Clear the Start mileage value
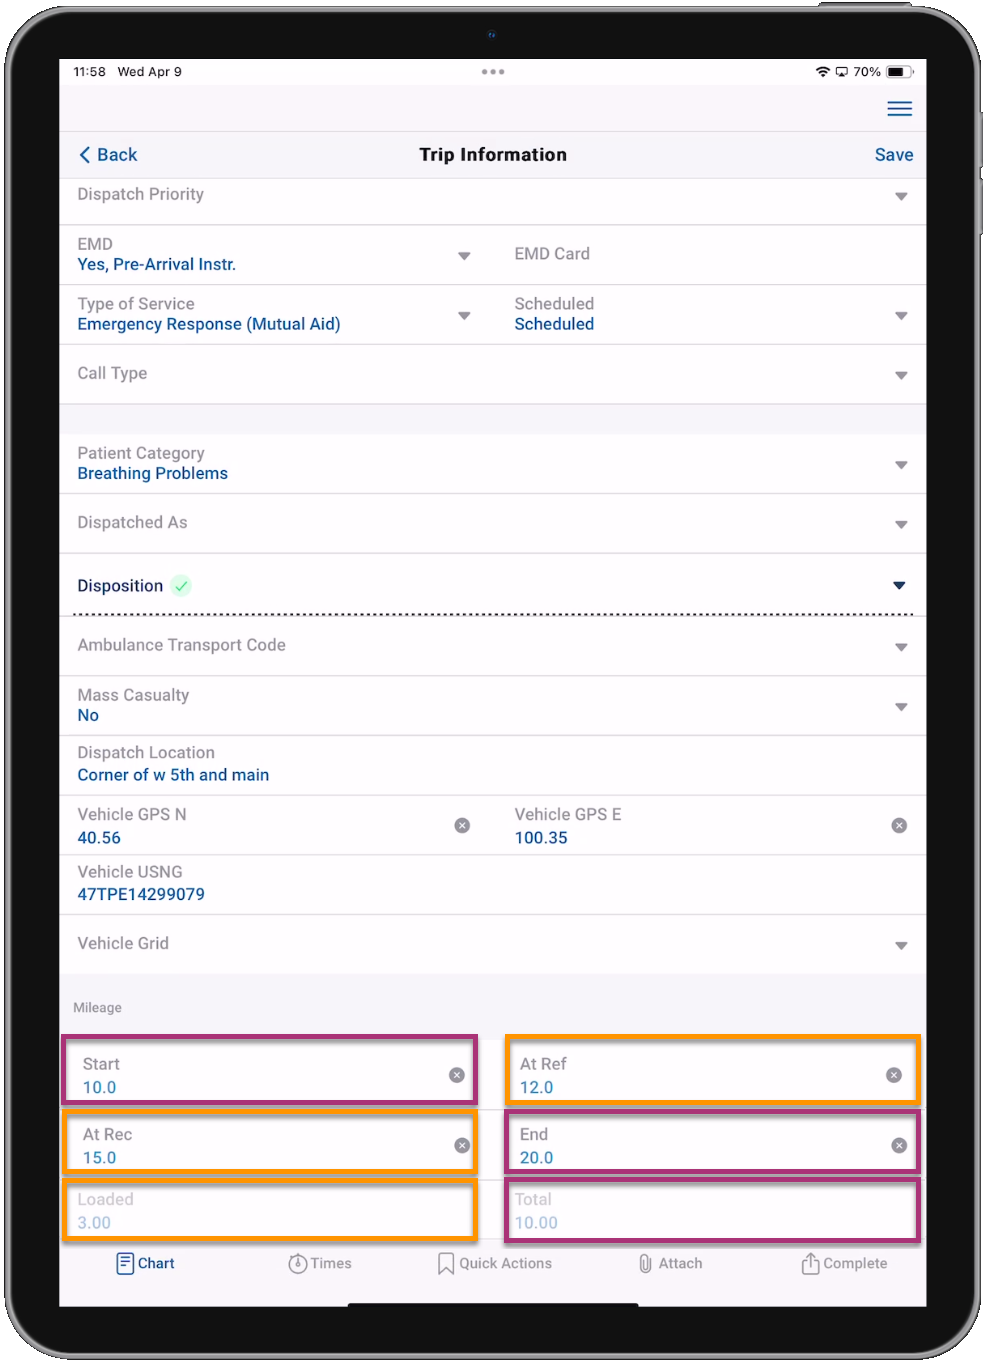This screenshot has width=984, height=1364. click(x=456, y=1075)
